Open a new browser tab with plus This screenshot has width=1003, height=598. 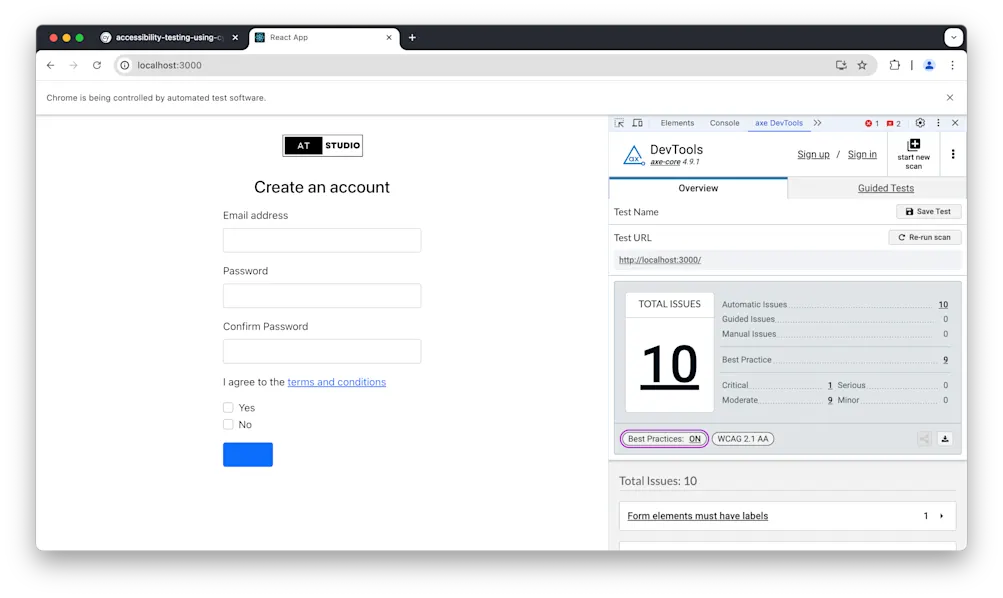pos(412,38)
